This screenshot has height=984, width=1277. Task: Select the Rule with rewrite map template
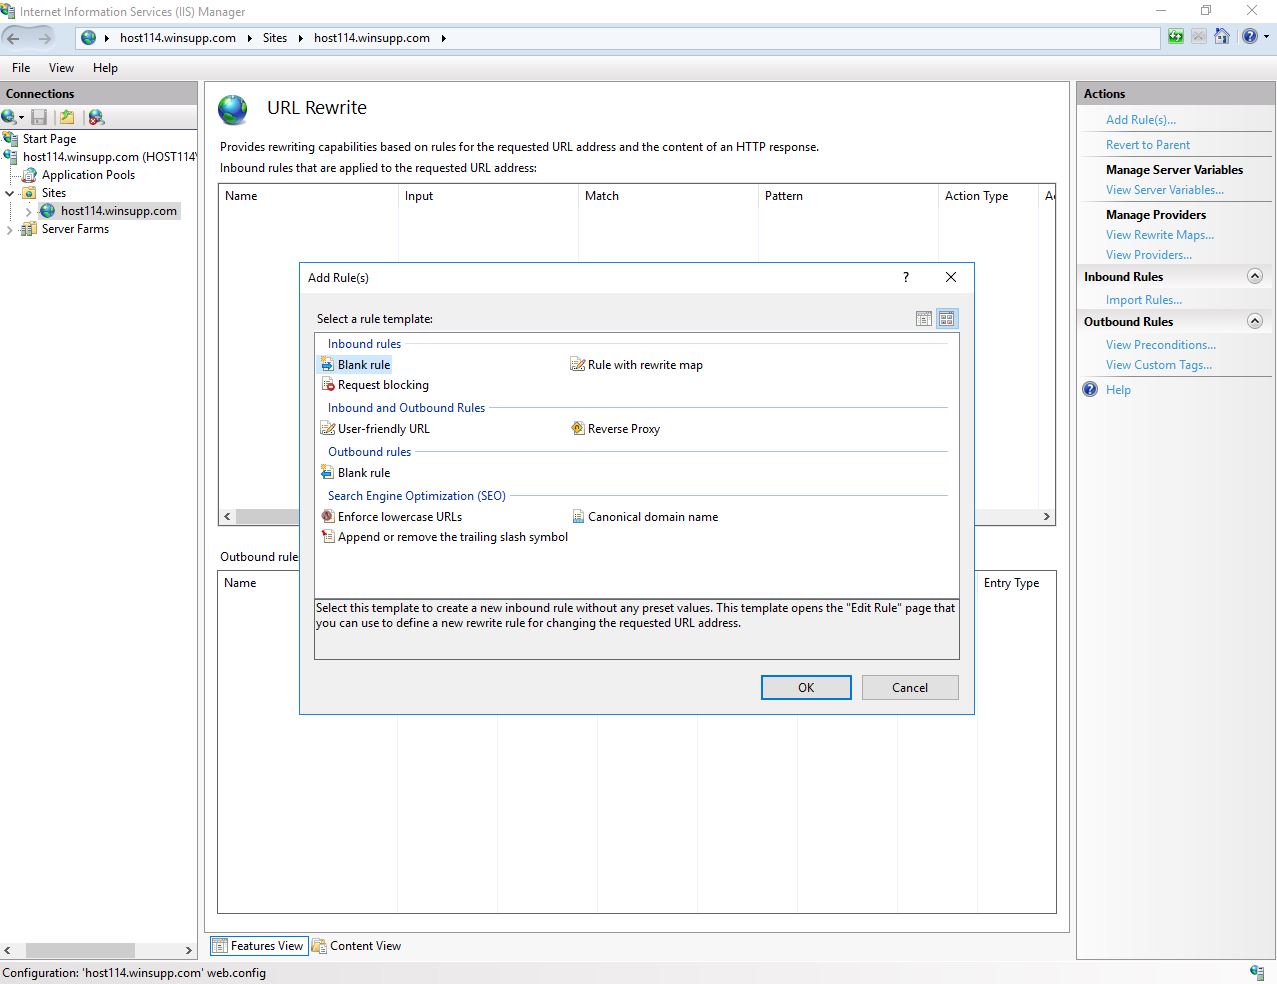[x=637, y=365]
